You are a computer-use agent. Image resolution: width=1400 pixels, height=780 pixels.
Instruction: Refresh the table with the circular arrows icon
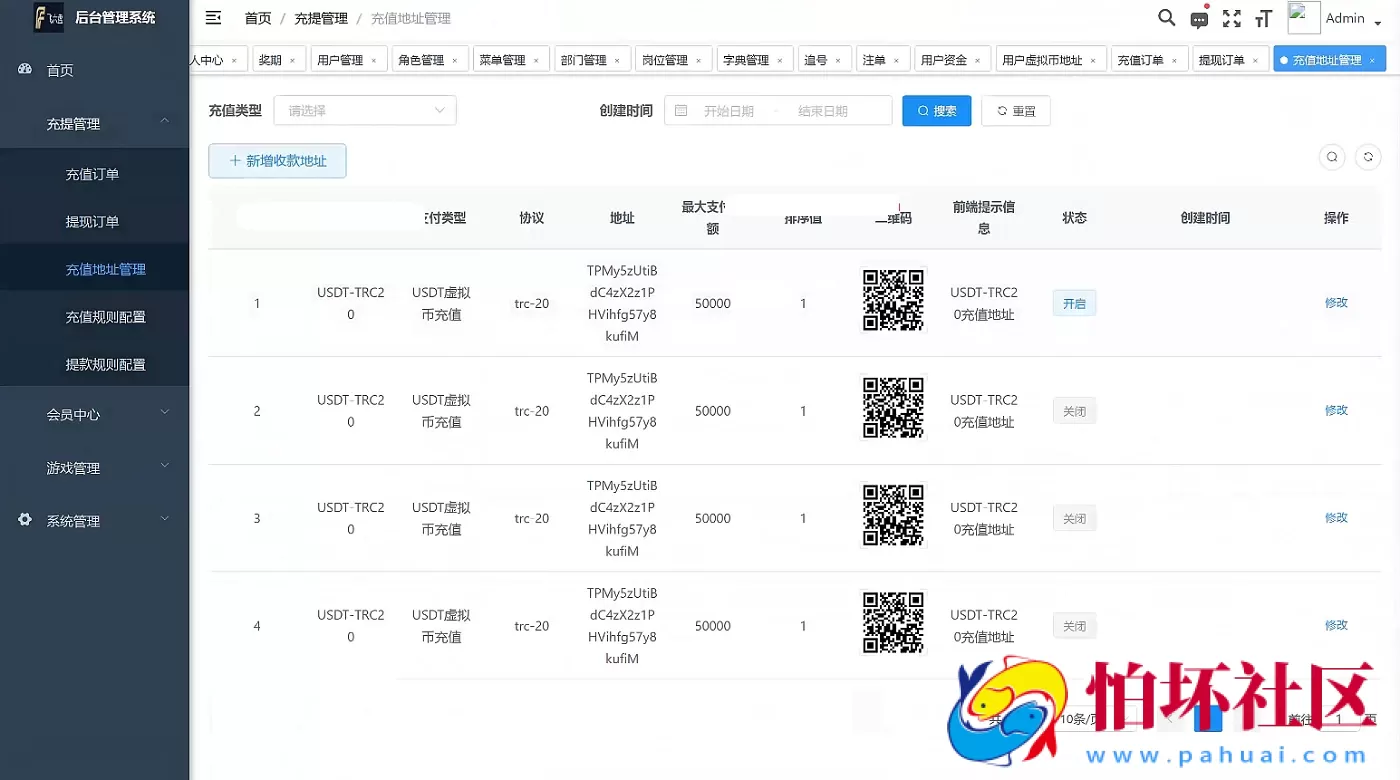click(1368, 156)
